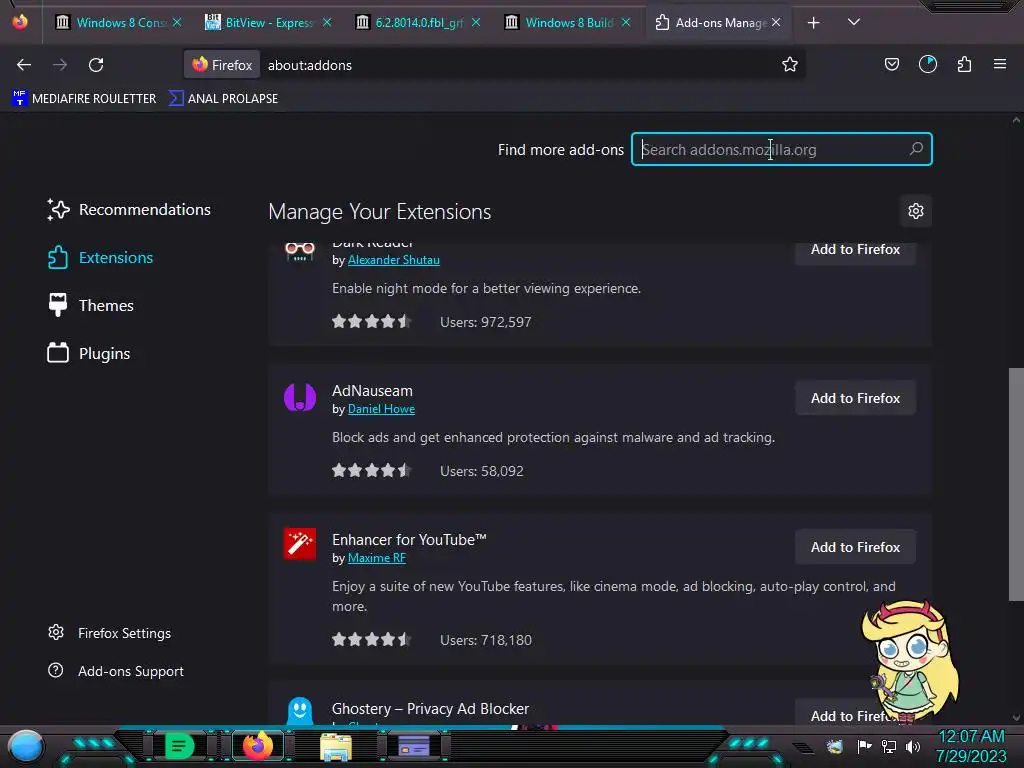Image resolution: width=1024 pixels, height=768 pixels.
Task: Open the Recommendations sidebar section
Action: 129,210
